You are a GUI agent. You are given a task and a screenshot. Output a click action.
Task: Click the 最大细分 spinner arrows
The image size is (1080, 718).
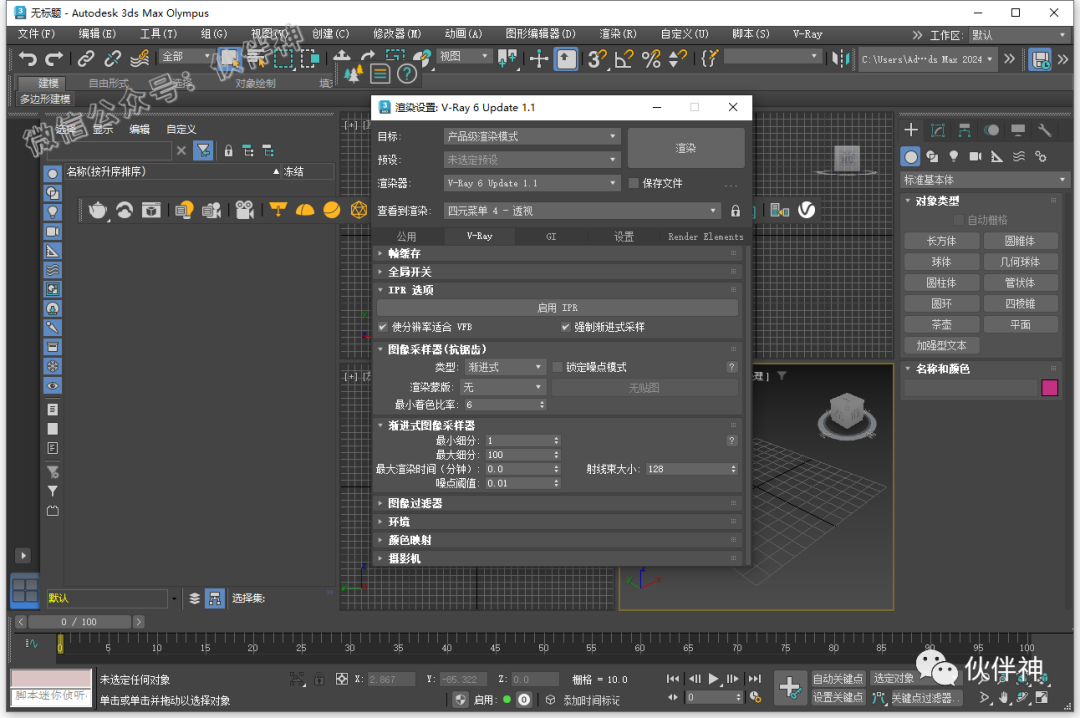(x=556, y=455)
